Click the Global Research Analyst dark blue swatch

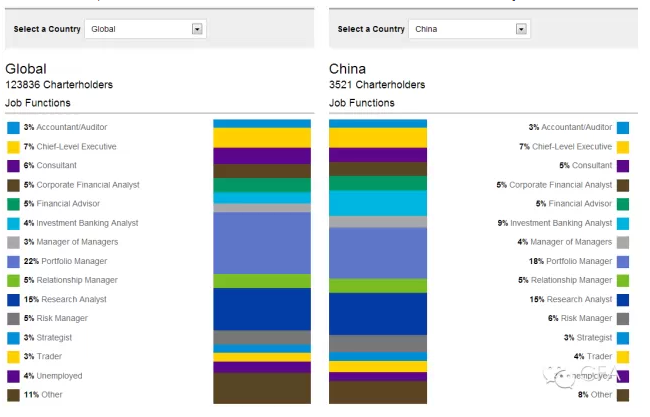(13, 299)
